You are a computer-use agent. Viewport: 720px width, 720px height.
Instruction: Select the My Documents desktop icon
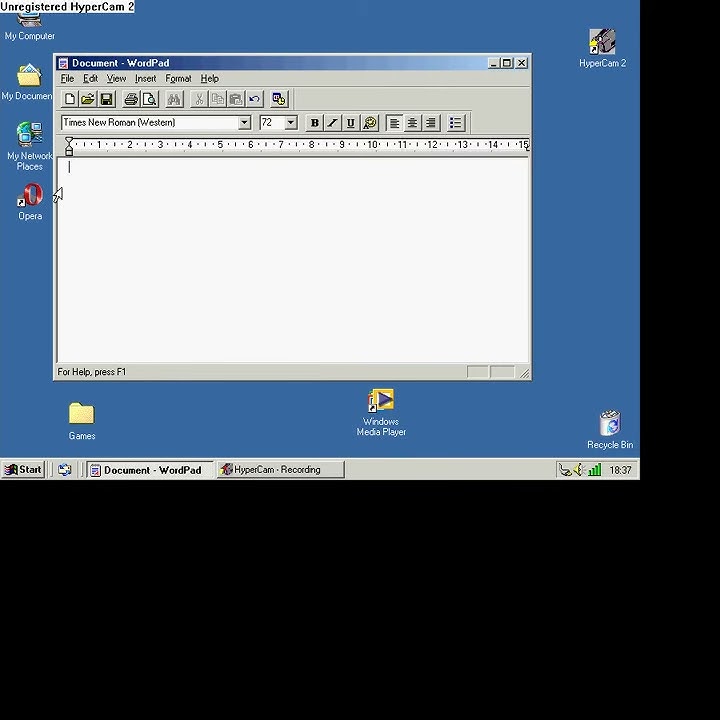coord(28,82)
